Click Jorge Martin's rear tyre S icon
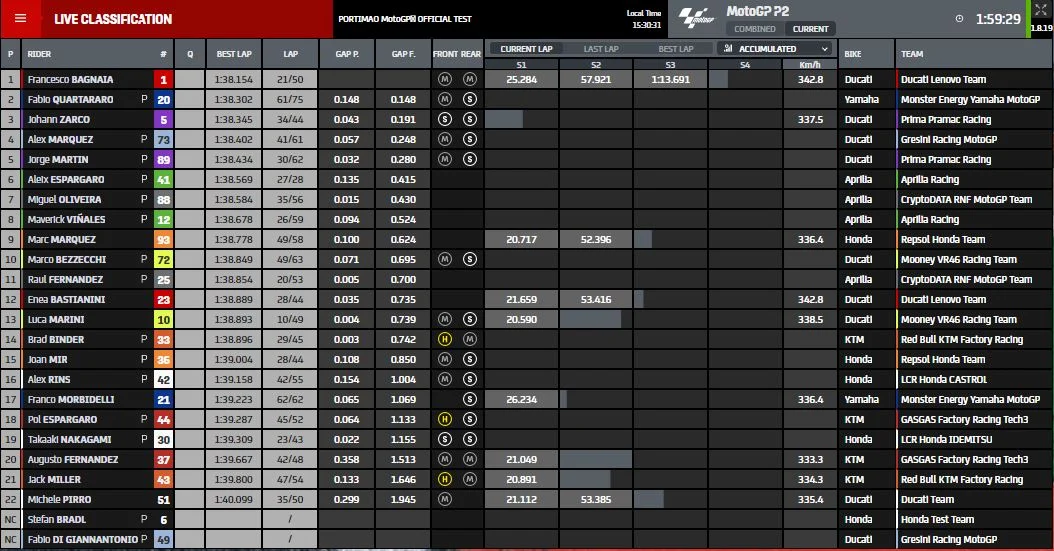The height and width of the screenshot is (551, 1054). tap(470, 159)
